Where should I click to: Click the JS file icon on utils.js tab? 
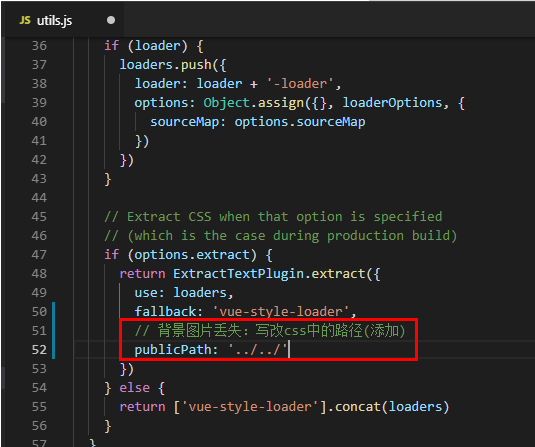(x=25, y=20)
